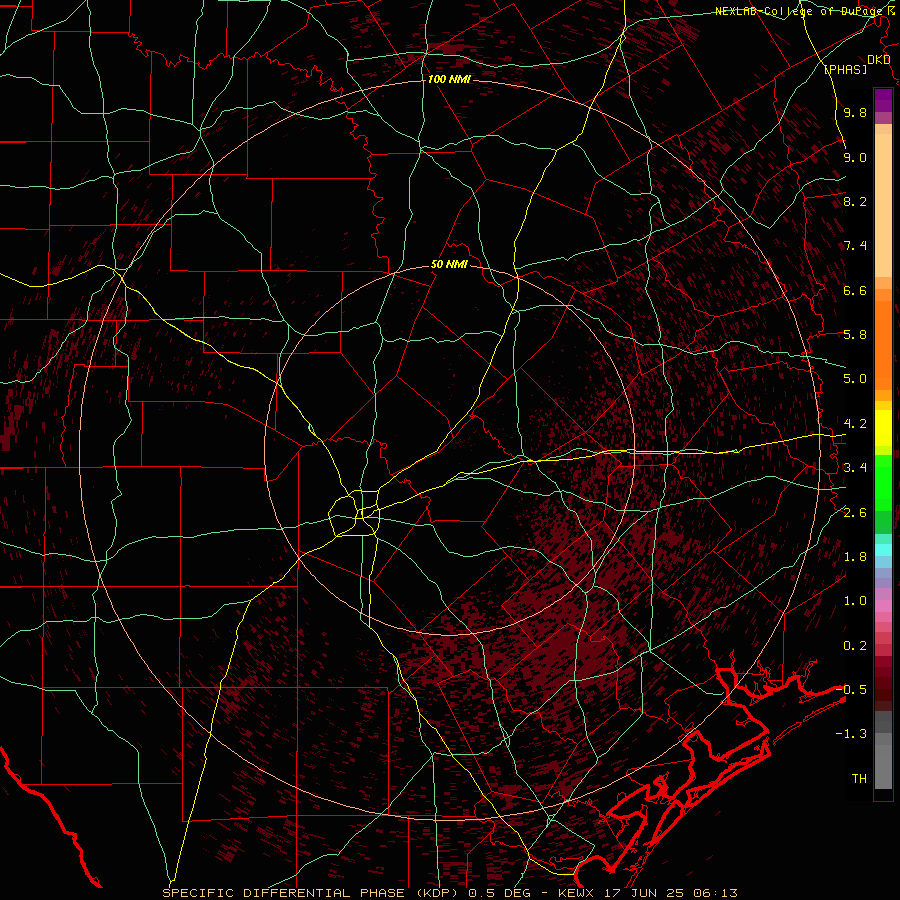Viewport: 900px width, 900px height.
Task: Click the 9.8 value on color scale
Action: [855, 112]
